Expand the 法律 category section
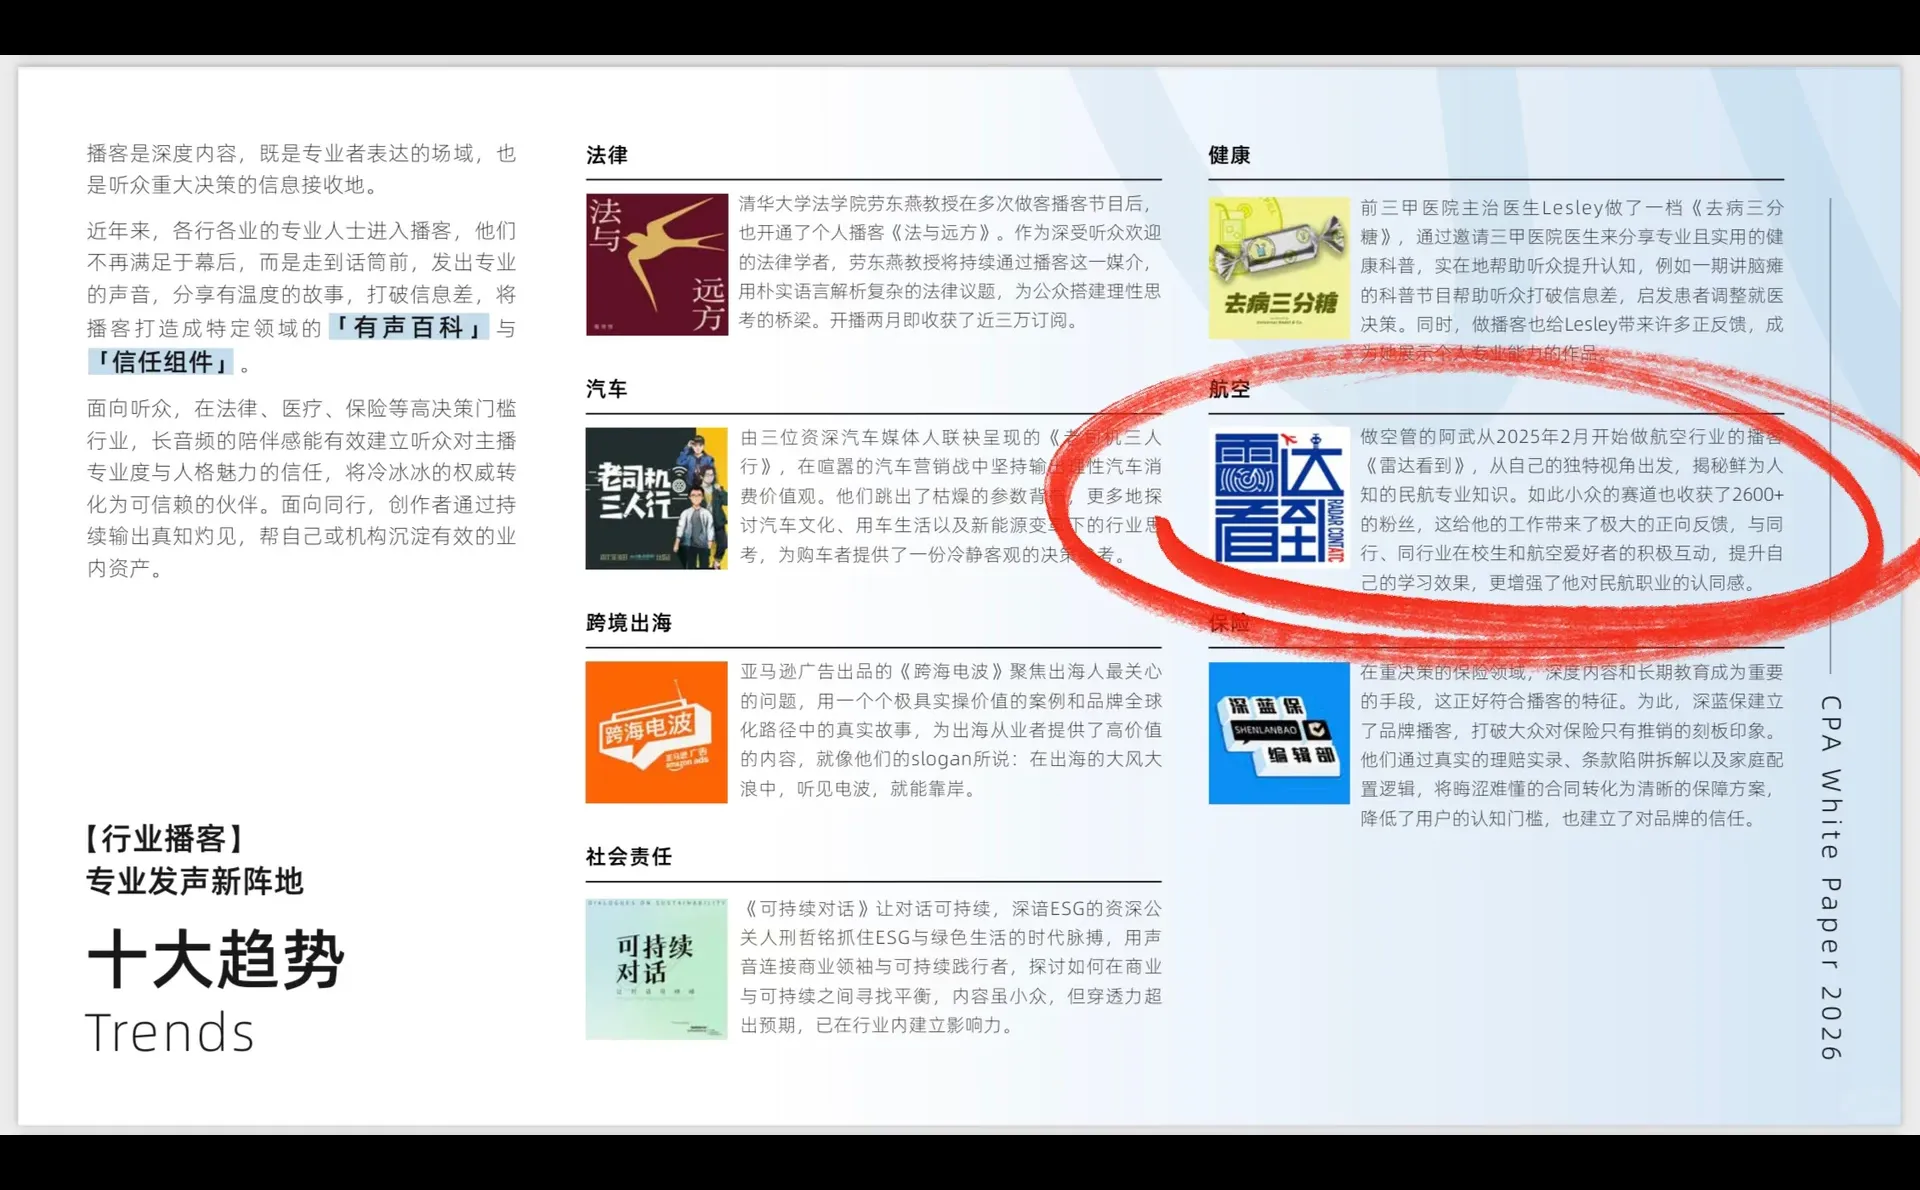 [x=605, y=156]
